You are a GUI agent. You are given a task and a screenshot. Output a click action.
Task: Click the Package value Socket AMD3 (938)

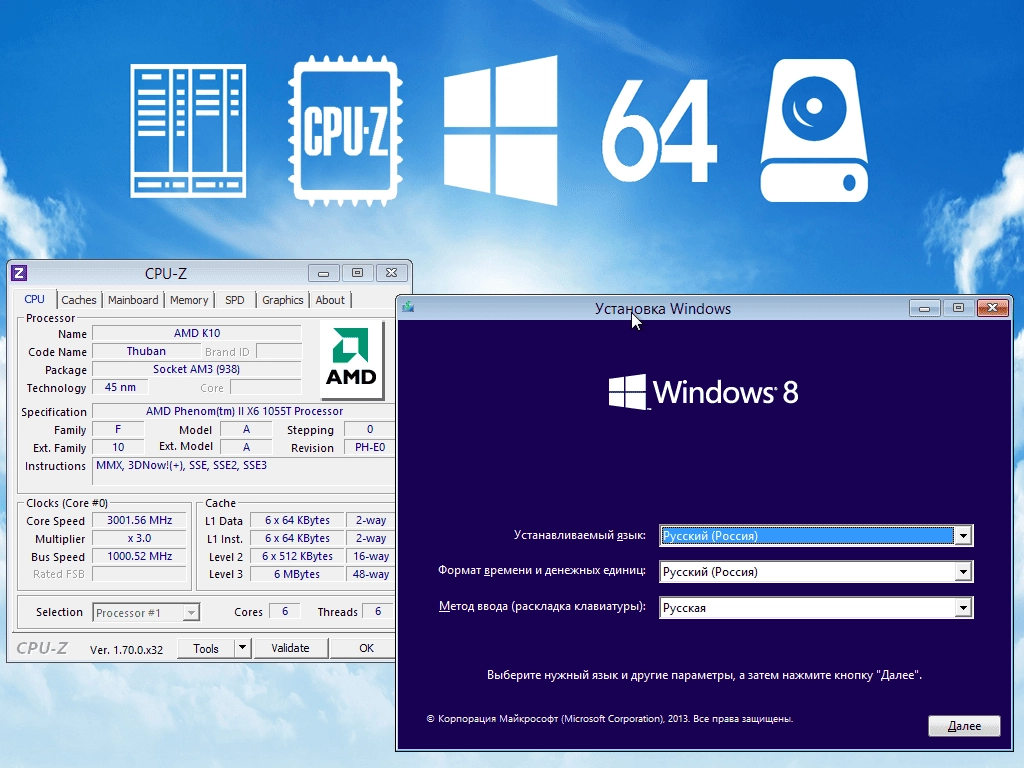click(197, 369)
